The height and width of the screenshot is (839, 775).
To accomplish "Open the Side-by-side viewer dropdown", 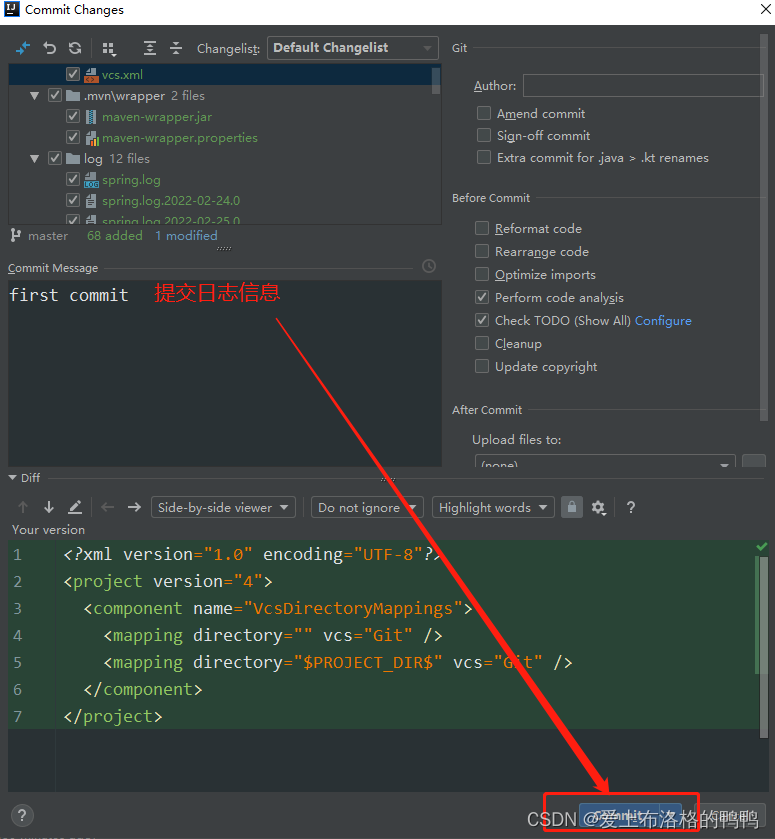I will (x=223, y=507).
